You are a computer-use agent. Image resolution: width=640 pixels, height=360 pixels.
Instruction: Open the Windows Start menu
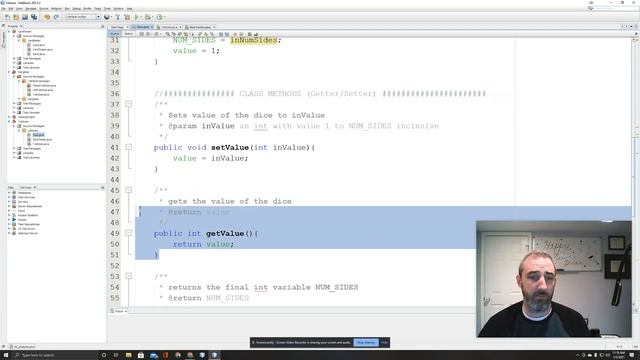[x=6, y=355]
